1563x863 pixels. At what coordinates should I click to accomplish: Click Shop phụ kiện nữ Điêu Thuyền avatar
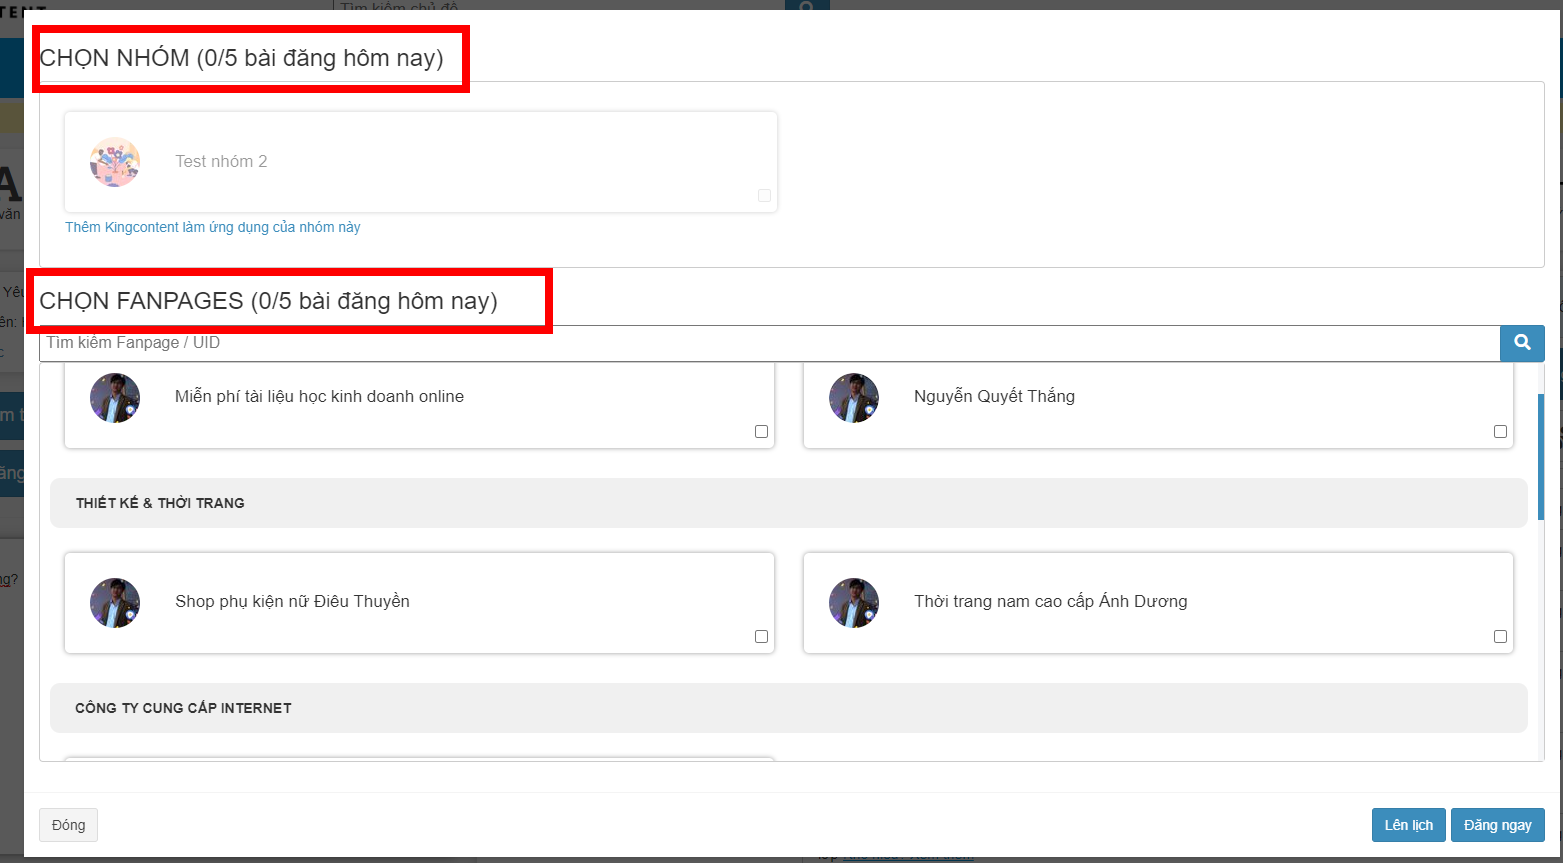(x=115, y=603)
